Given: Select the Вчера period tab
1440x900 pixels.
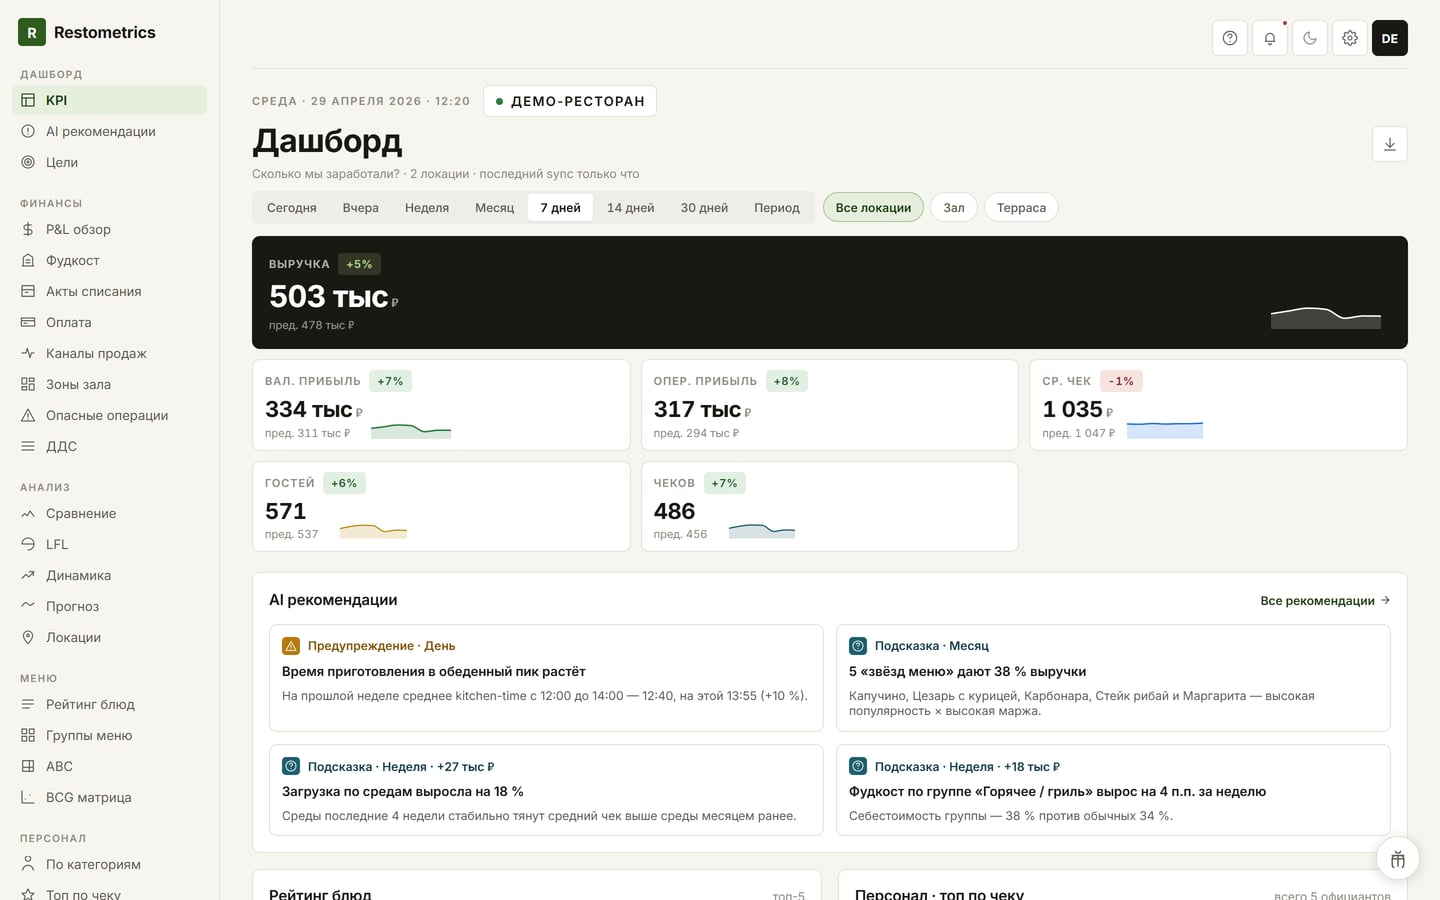Looking at the screenshot, I should point(361,208).
